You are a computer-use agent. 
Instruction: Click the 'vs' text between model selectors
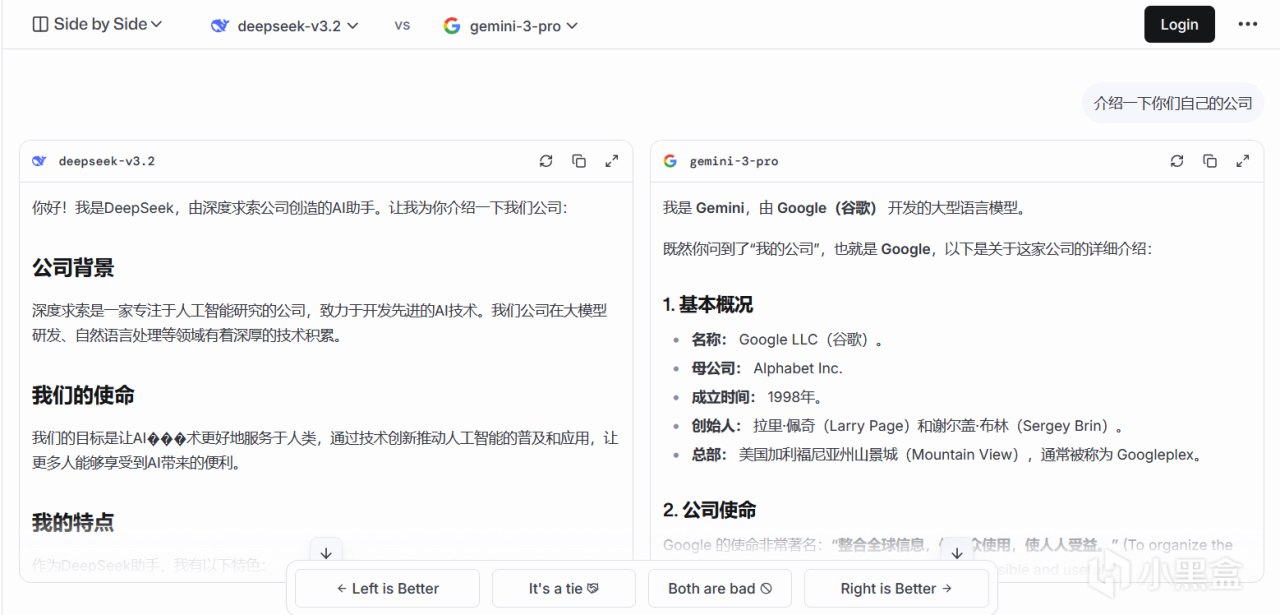click(402, 25)
